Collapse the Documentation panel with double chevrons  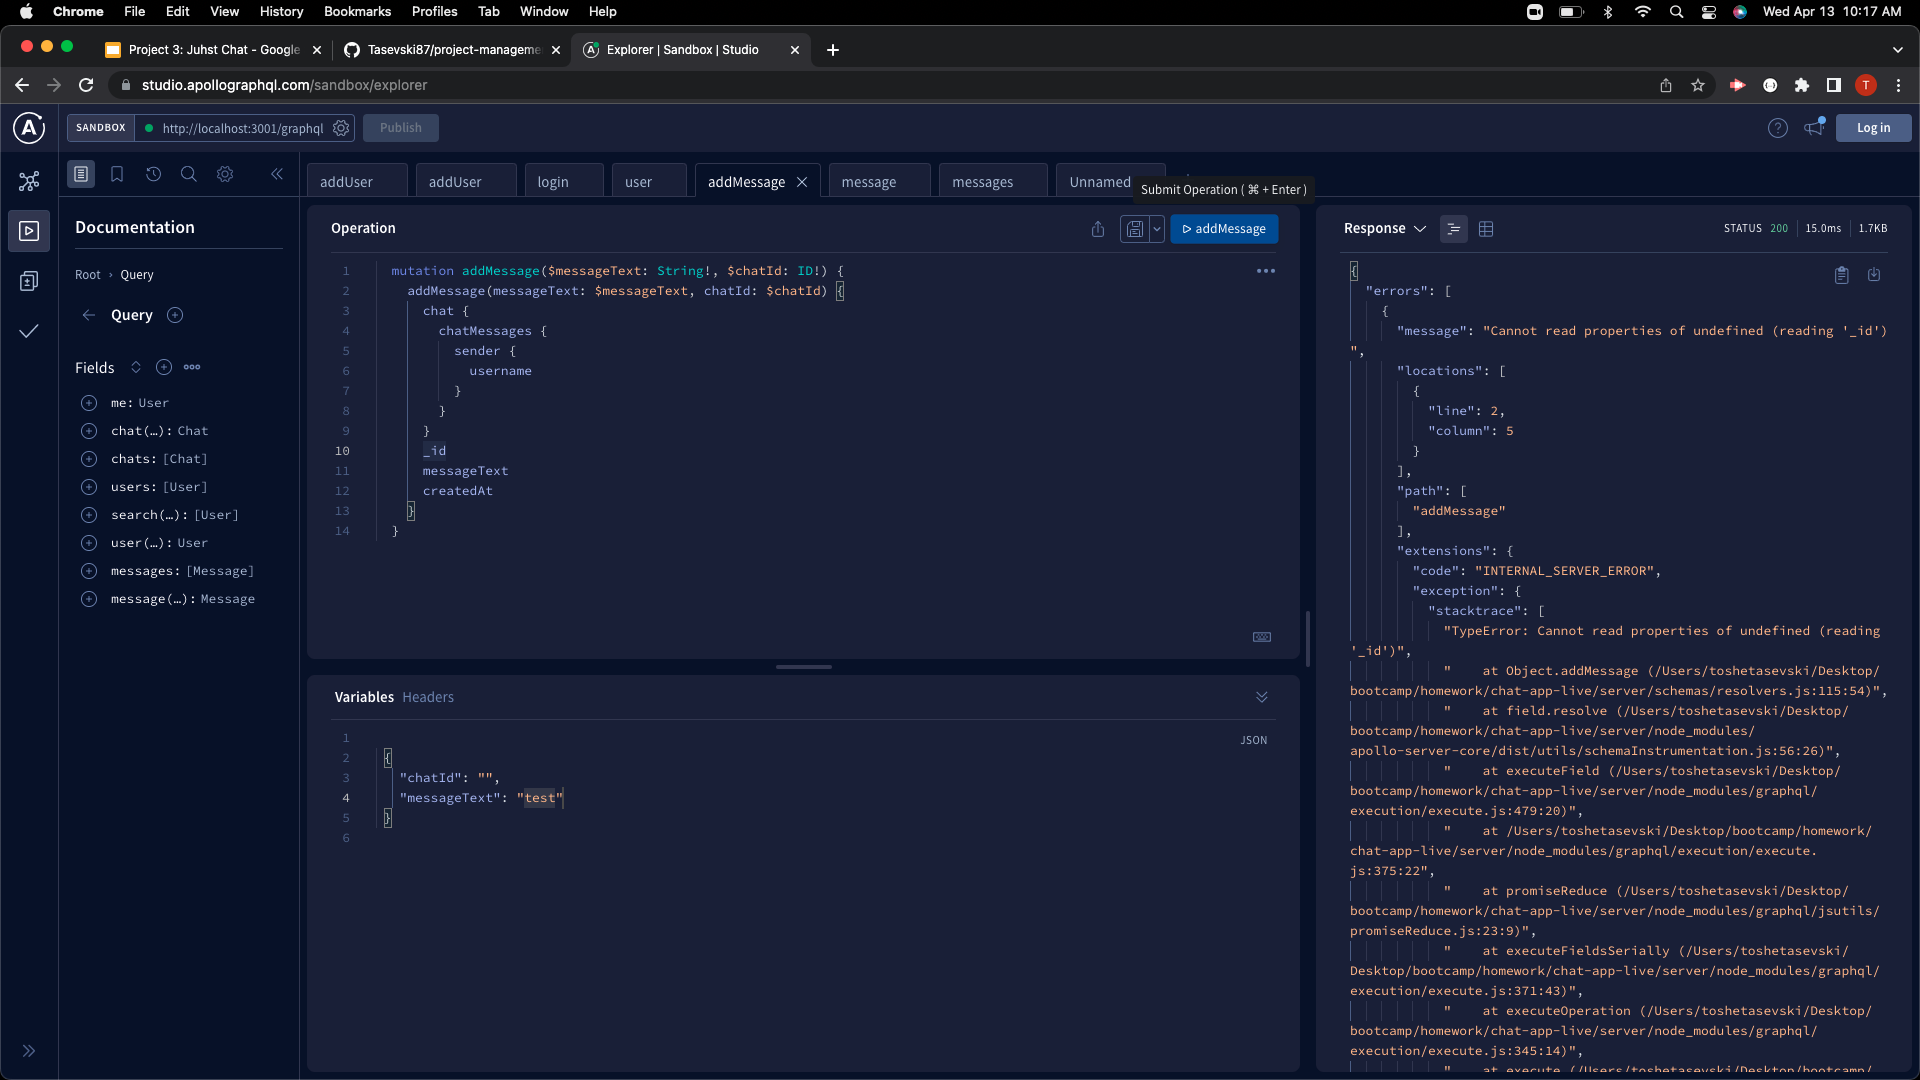[277, 174]
